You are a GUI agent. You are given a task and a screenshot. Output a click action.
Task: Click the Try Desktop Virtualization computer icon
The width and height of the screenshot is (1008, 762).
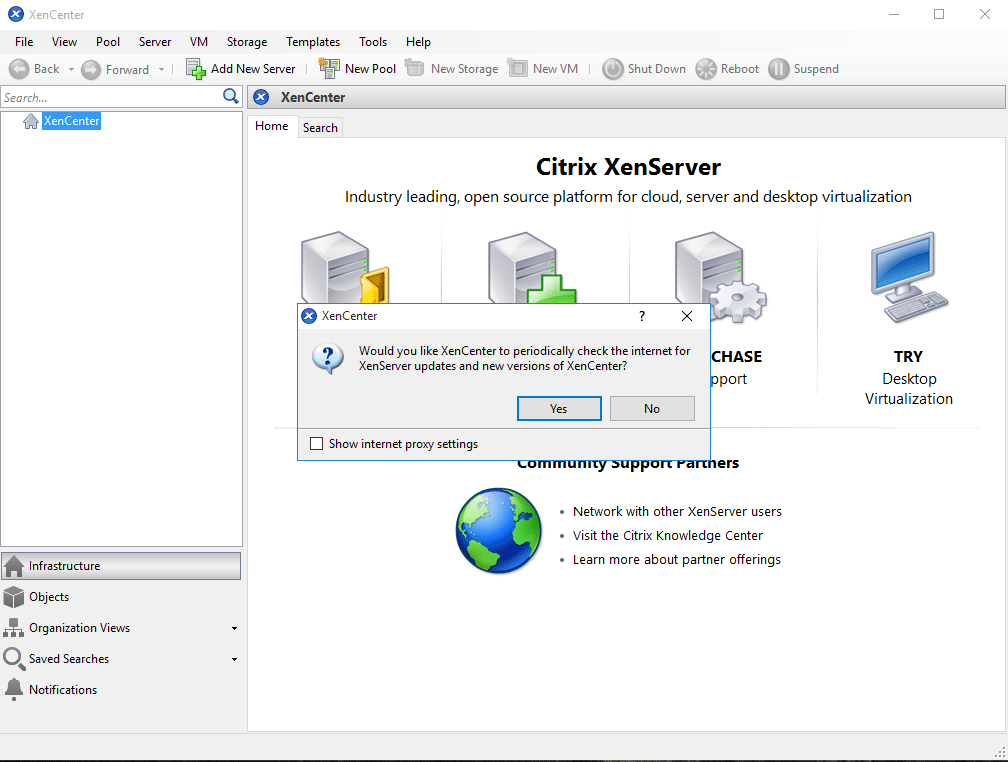click(909, 277)
